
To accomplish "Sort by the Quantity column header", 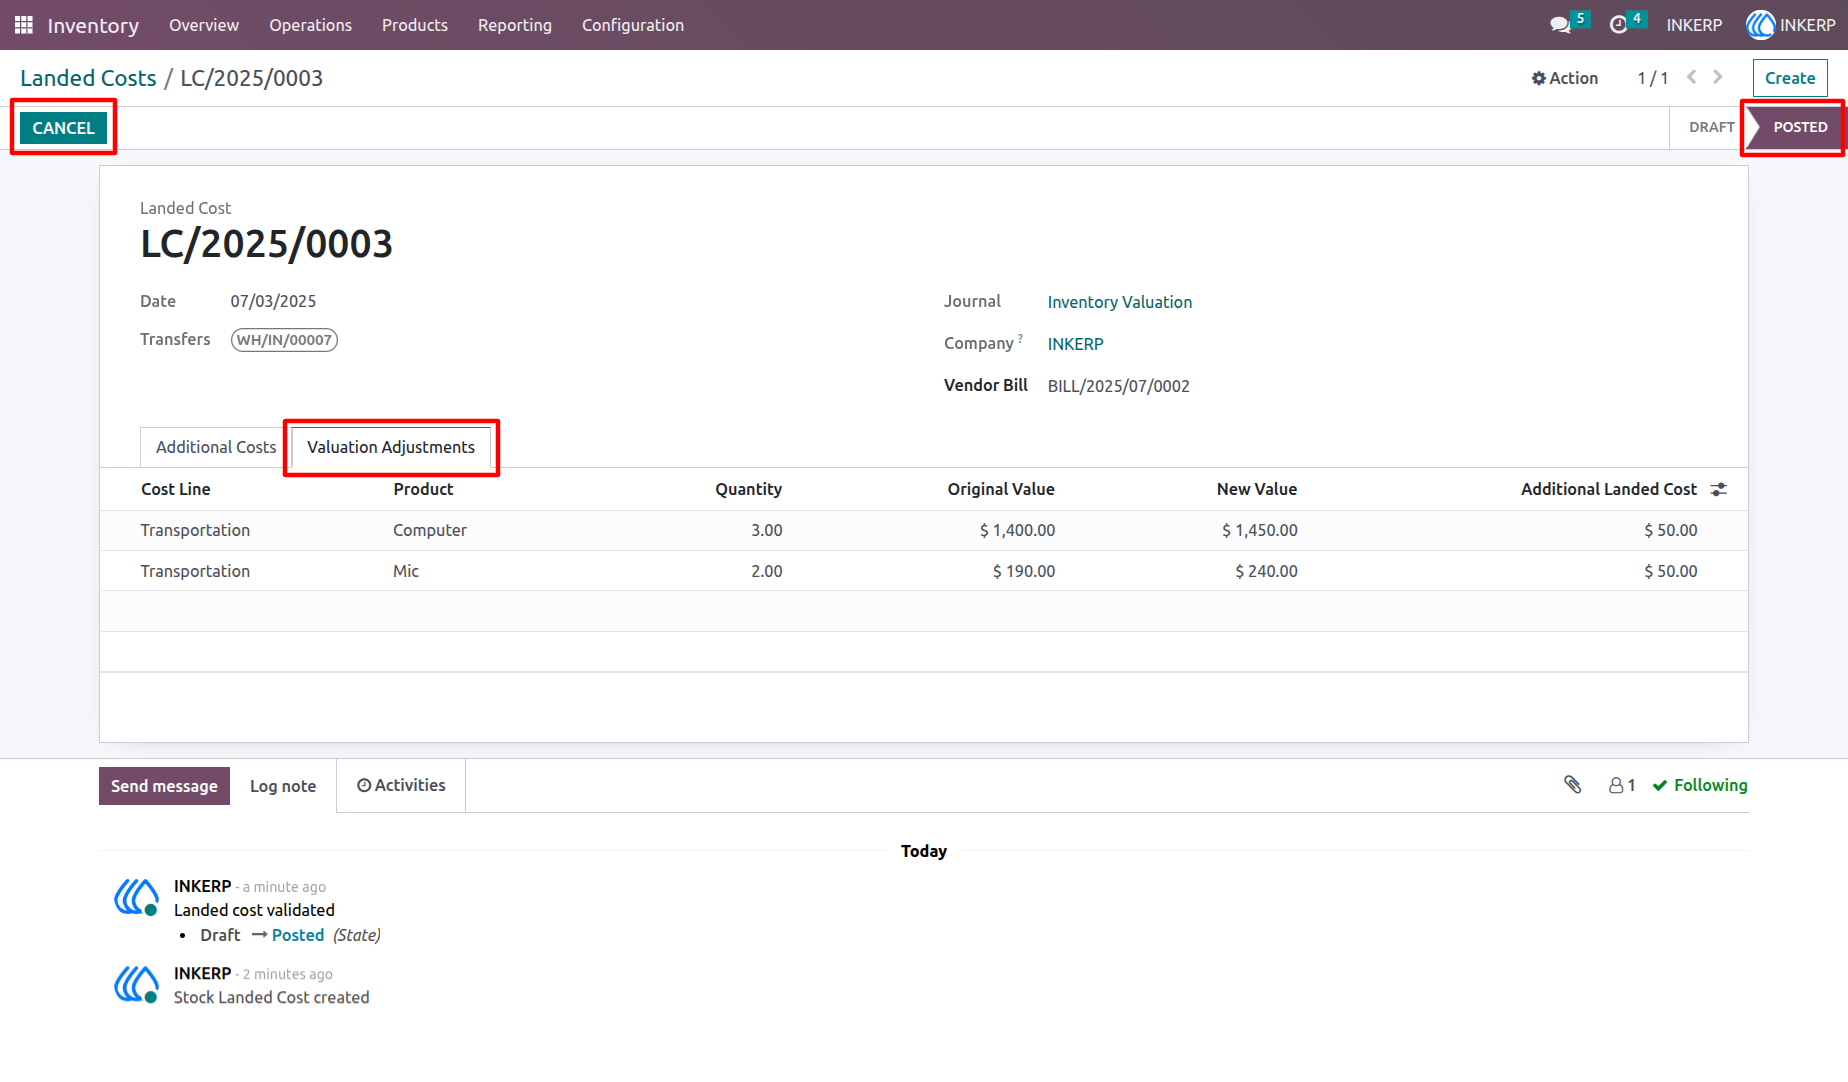I will click(748, 489).
